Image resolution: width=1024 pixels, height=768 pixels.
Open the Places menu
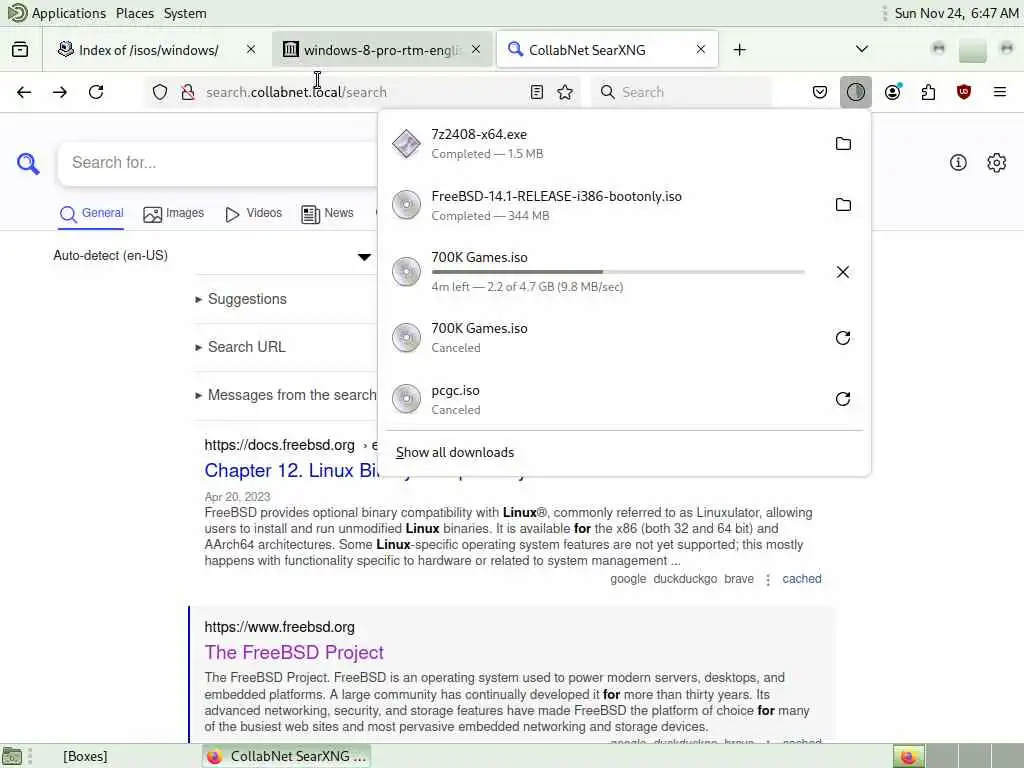[135, 13]
